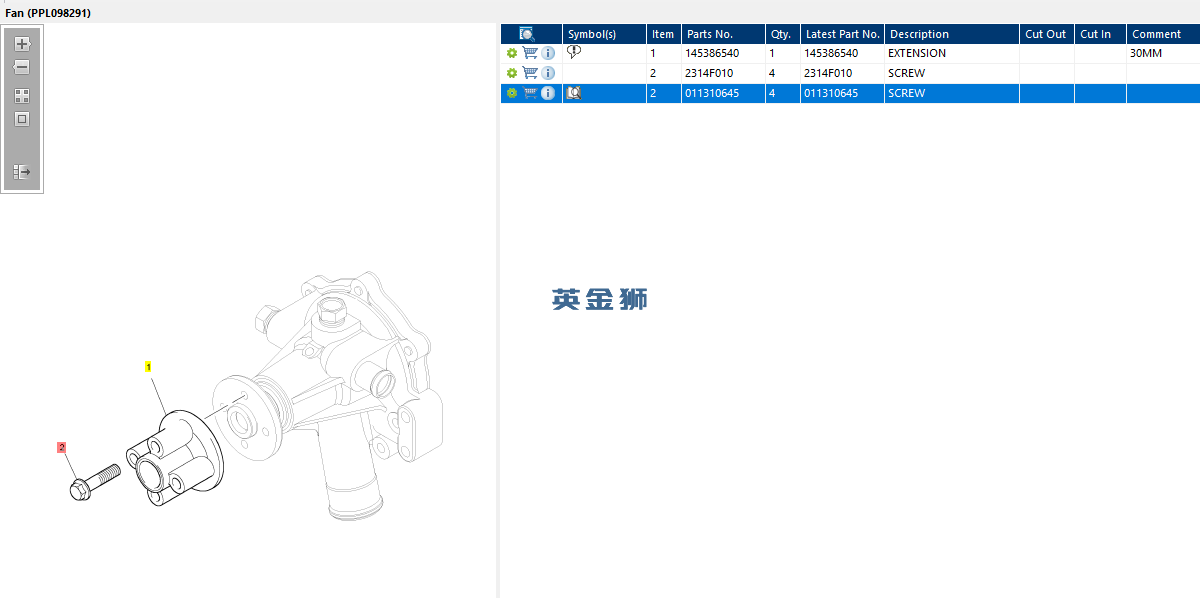Click the four-squares grid view icon
Image resolution: width=1200 pixels, height=598 pixels.
pyautogui.click(x=22, y=96)
